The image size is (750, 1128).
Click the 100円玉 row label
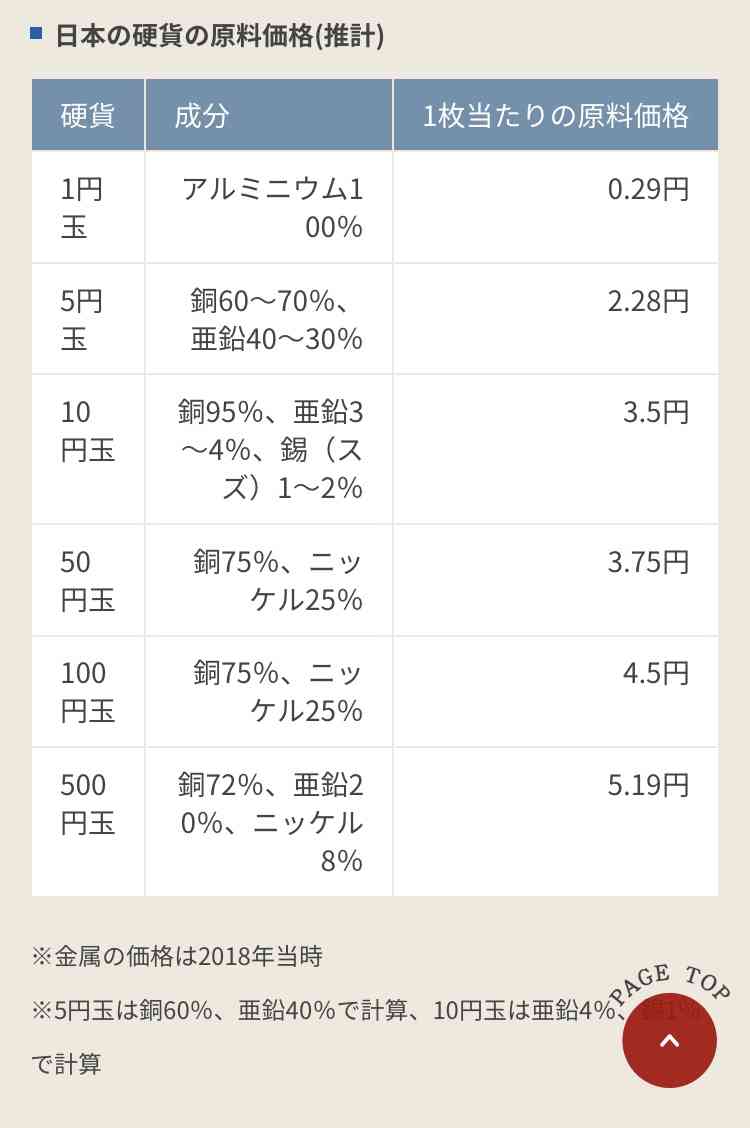pyautogui.click(x=88, y=692)
